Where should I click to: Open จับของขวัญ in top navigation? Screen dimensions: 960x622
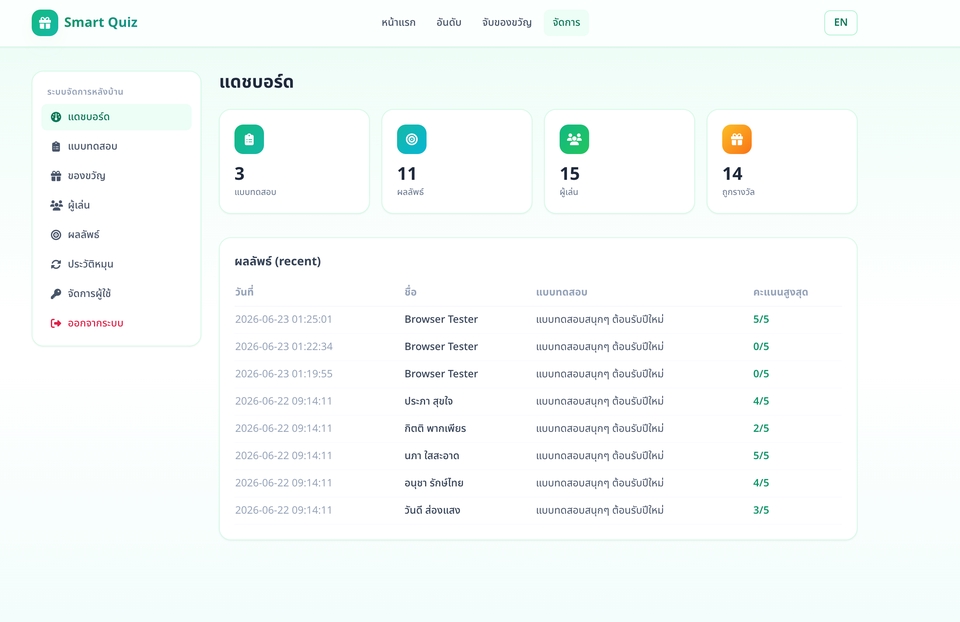(x=506, y=23)
